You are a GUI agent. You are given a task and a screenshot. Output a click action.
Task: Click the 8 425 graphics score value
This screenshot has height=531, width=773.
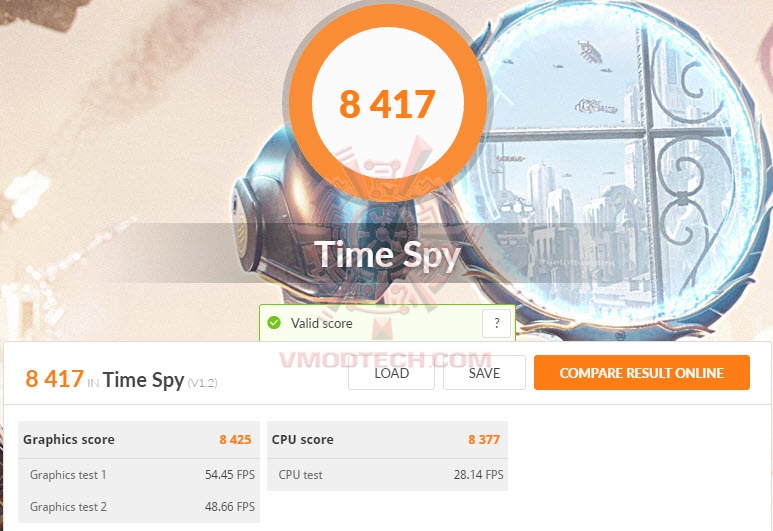[236, 439]
